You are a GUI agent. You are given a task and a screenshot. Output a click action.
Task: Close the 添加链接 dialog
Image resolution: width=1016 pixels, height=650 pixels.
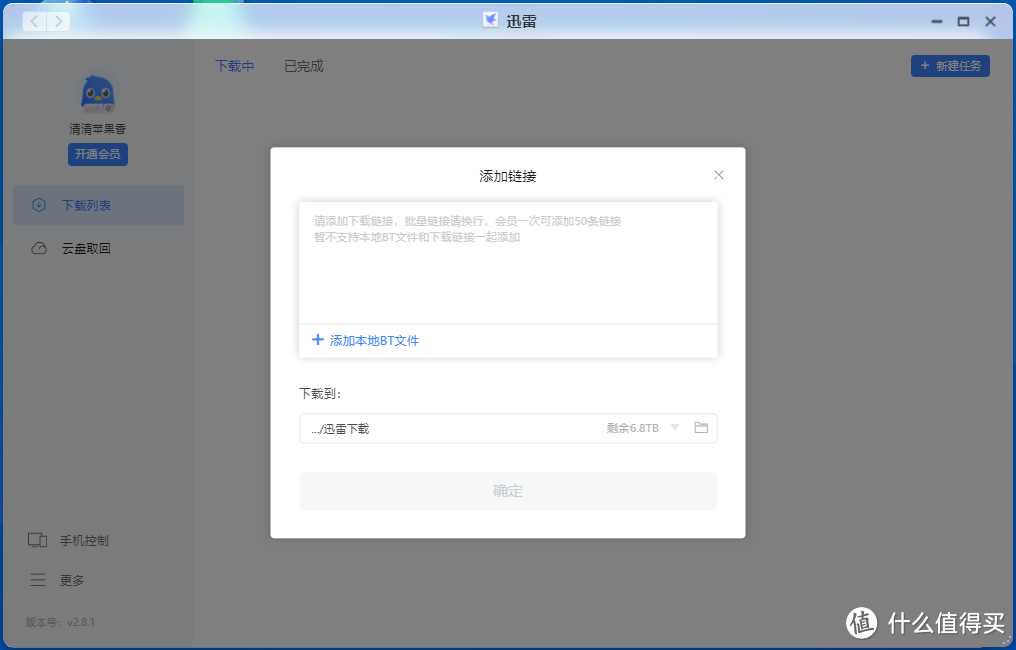coord(718,175)
